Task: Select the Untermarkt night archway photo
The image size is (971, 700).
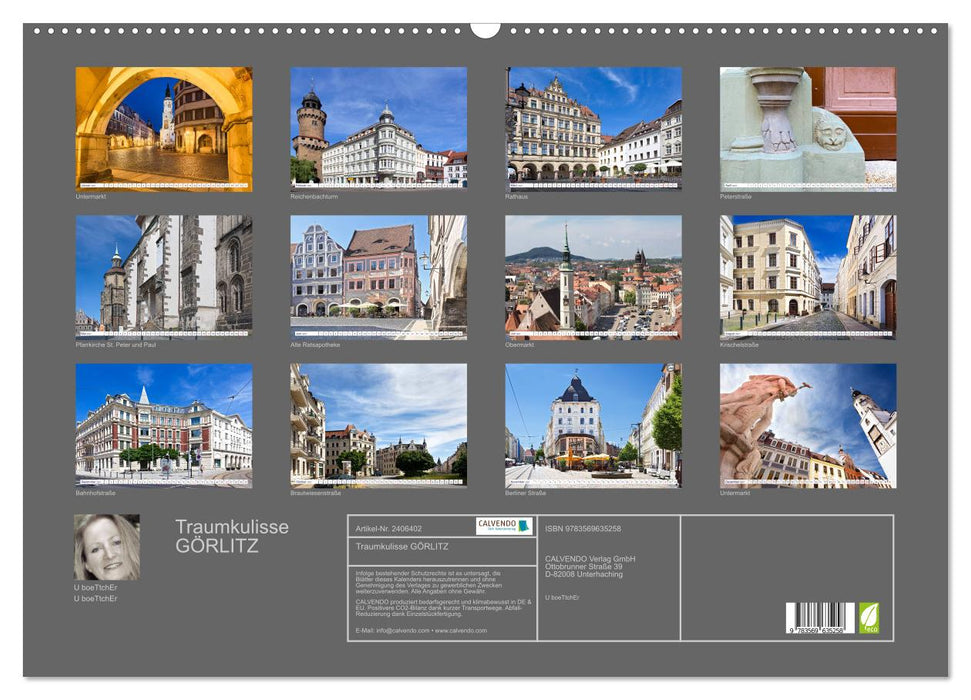Action: click(163, 129)
